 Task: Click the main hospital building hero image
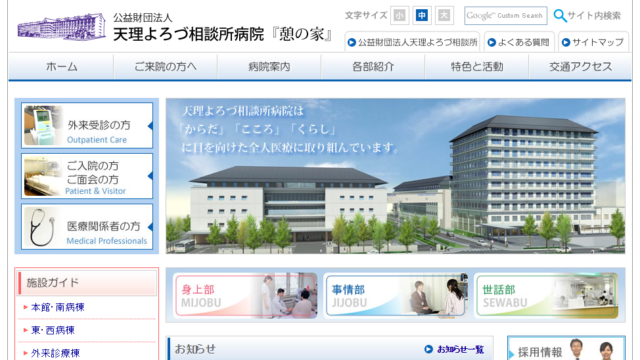click(395, 176)
